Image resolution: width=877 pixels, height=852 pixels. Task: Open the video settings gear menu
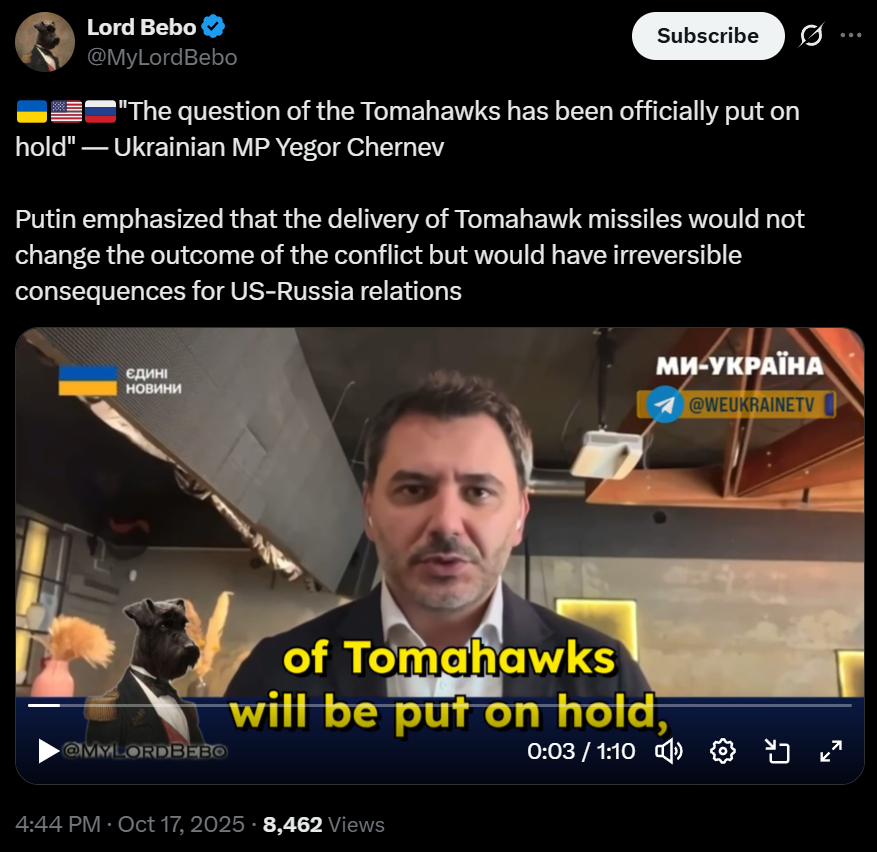click(723, 751)
